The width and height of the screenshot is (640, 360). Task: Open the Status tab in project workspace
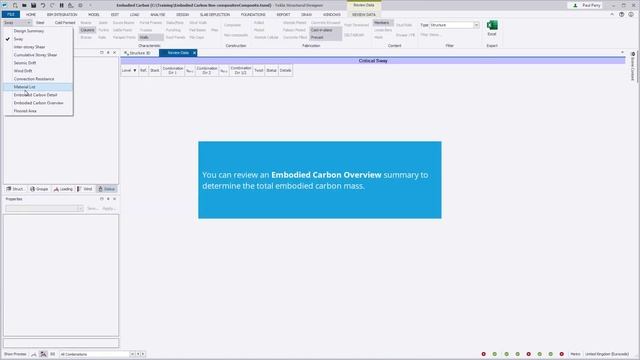point(107,189)
